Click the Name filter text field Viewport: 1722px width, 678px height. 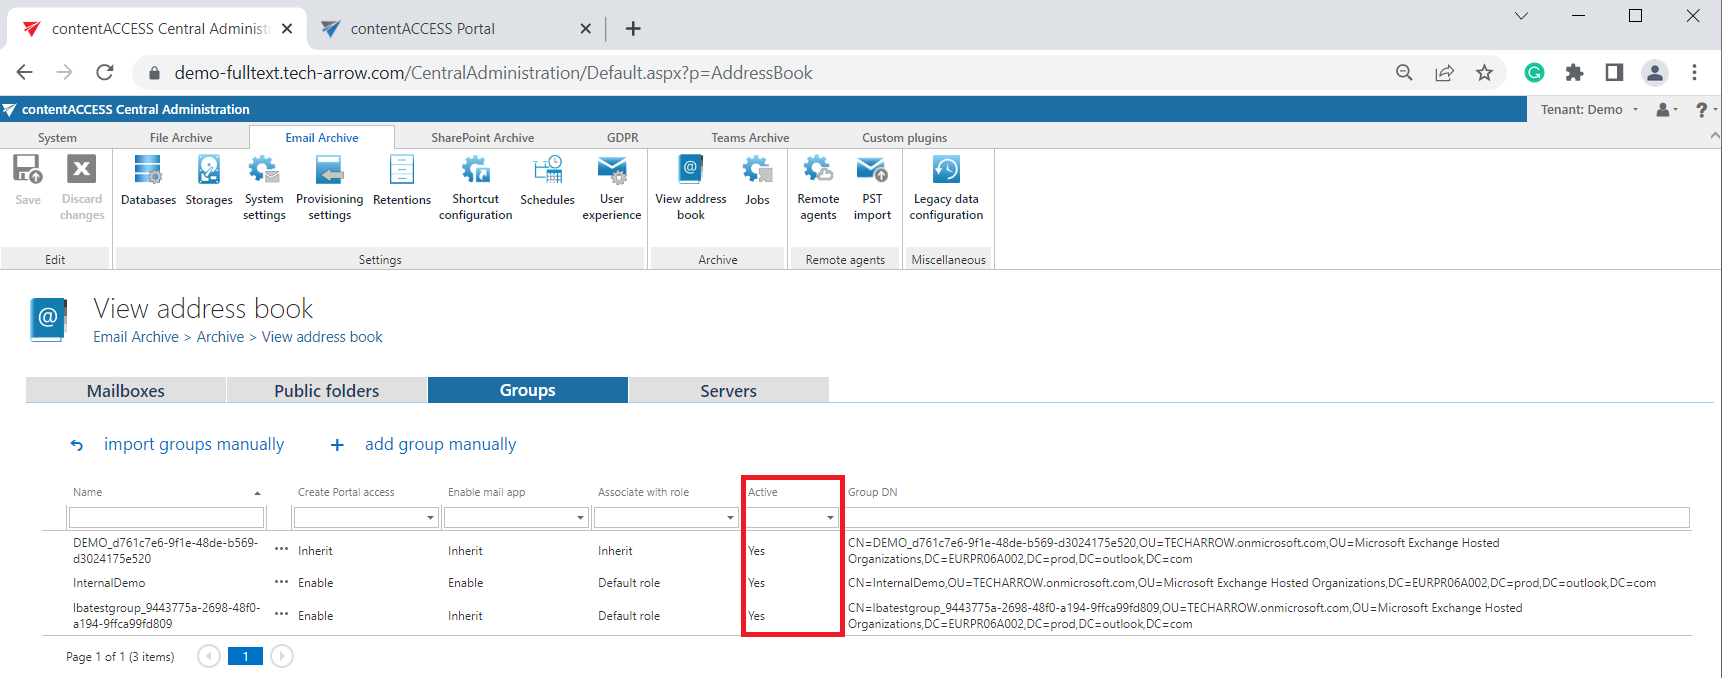click(x=166, y=518)
